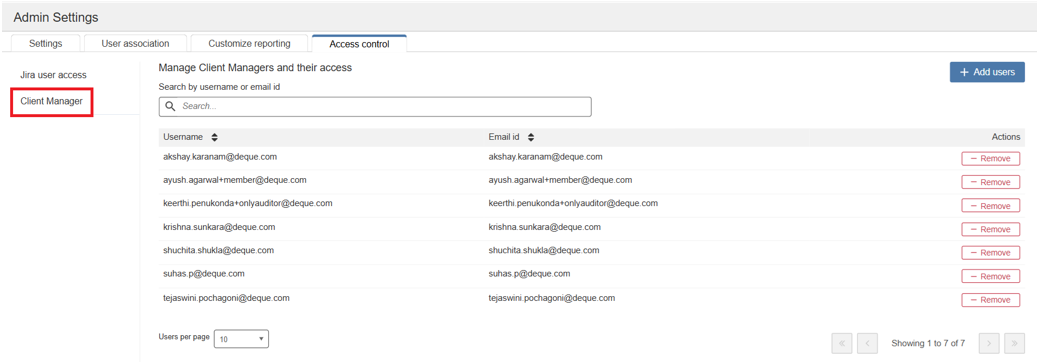
Task: Open the Customize reporting tab
Action: [249, 44]
